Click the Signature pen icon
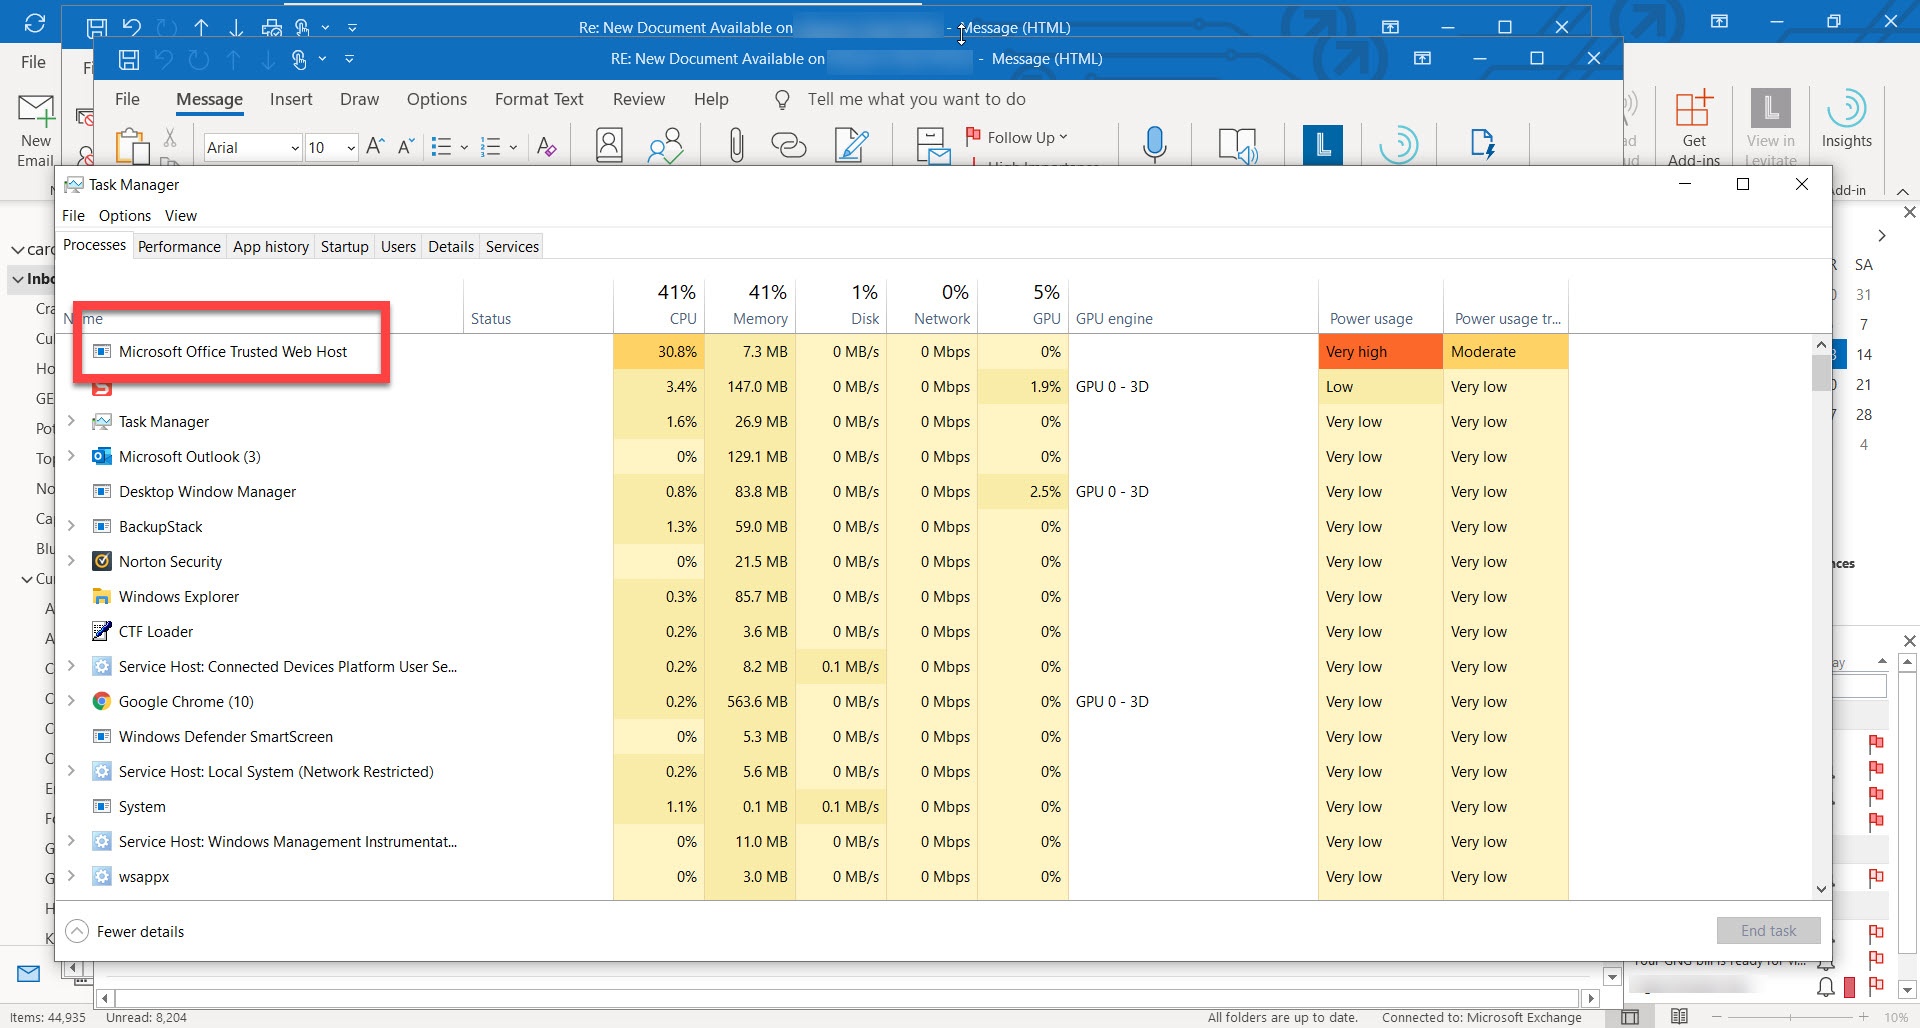Image resolution: width=1920 pixels, height=1028 pixels. [851, 145]
